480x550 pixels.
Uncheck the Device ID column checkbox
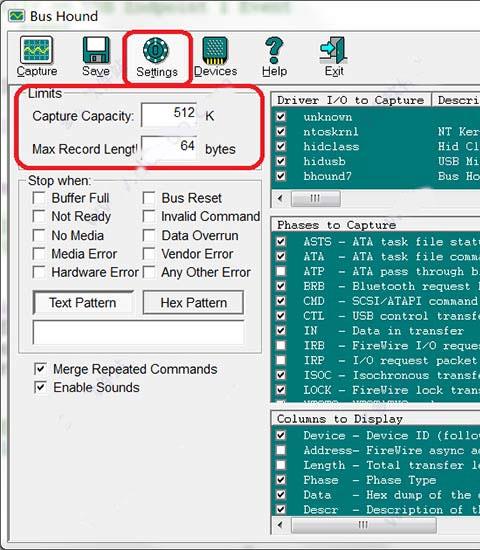point(281,435)
